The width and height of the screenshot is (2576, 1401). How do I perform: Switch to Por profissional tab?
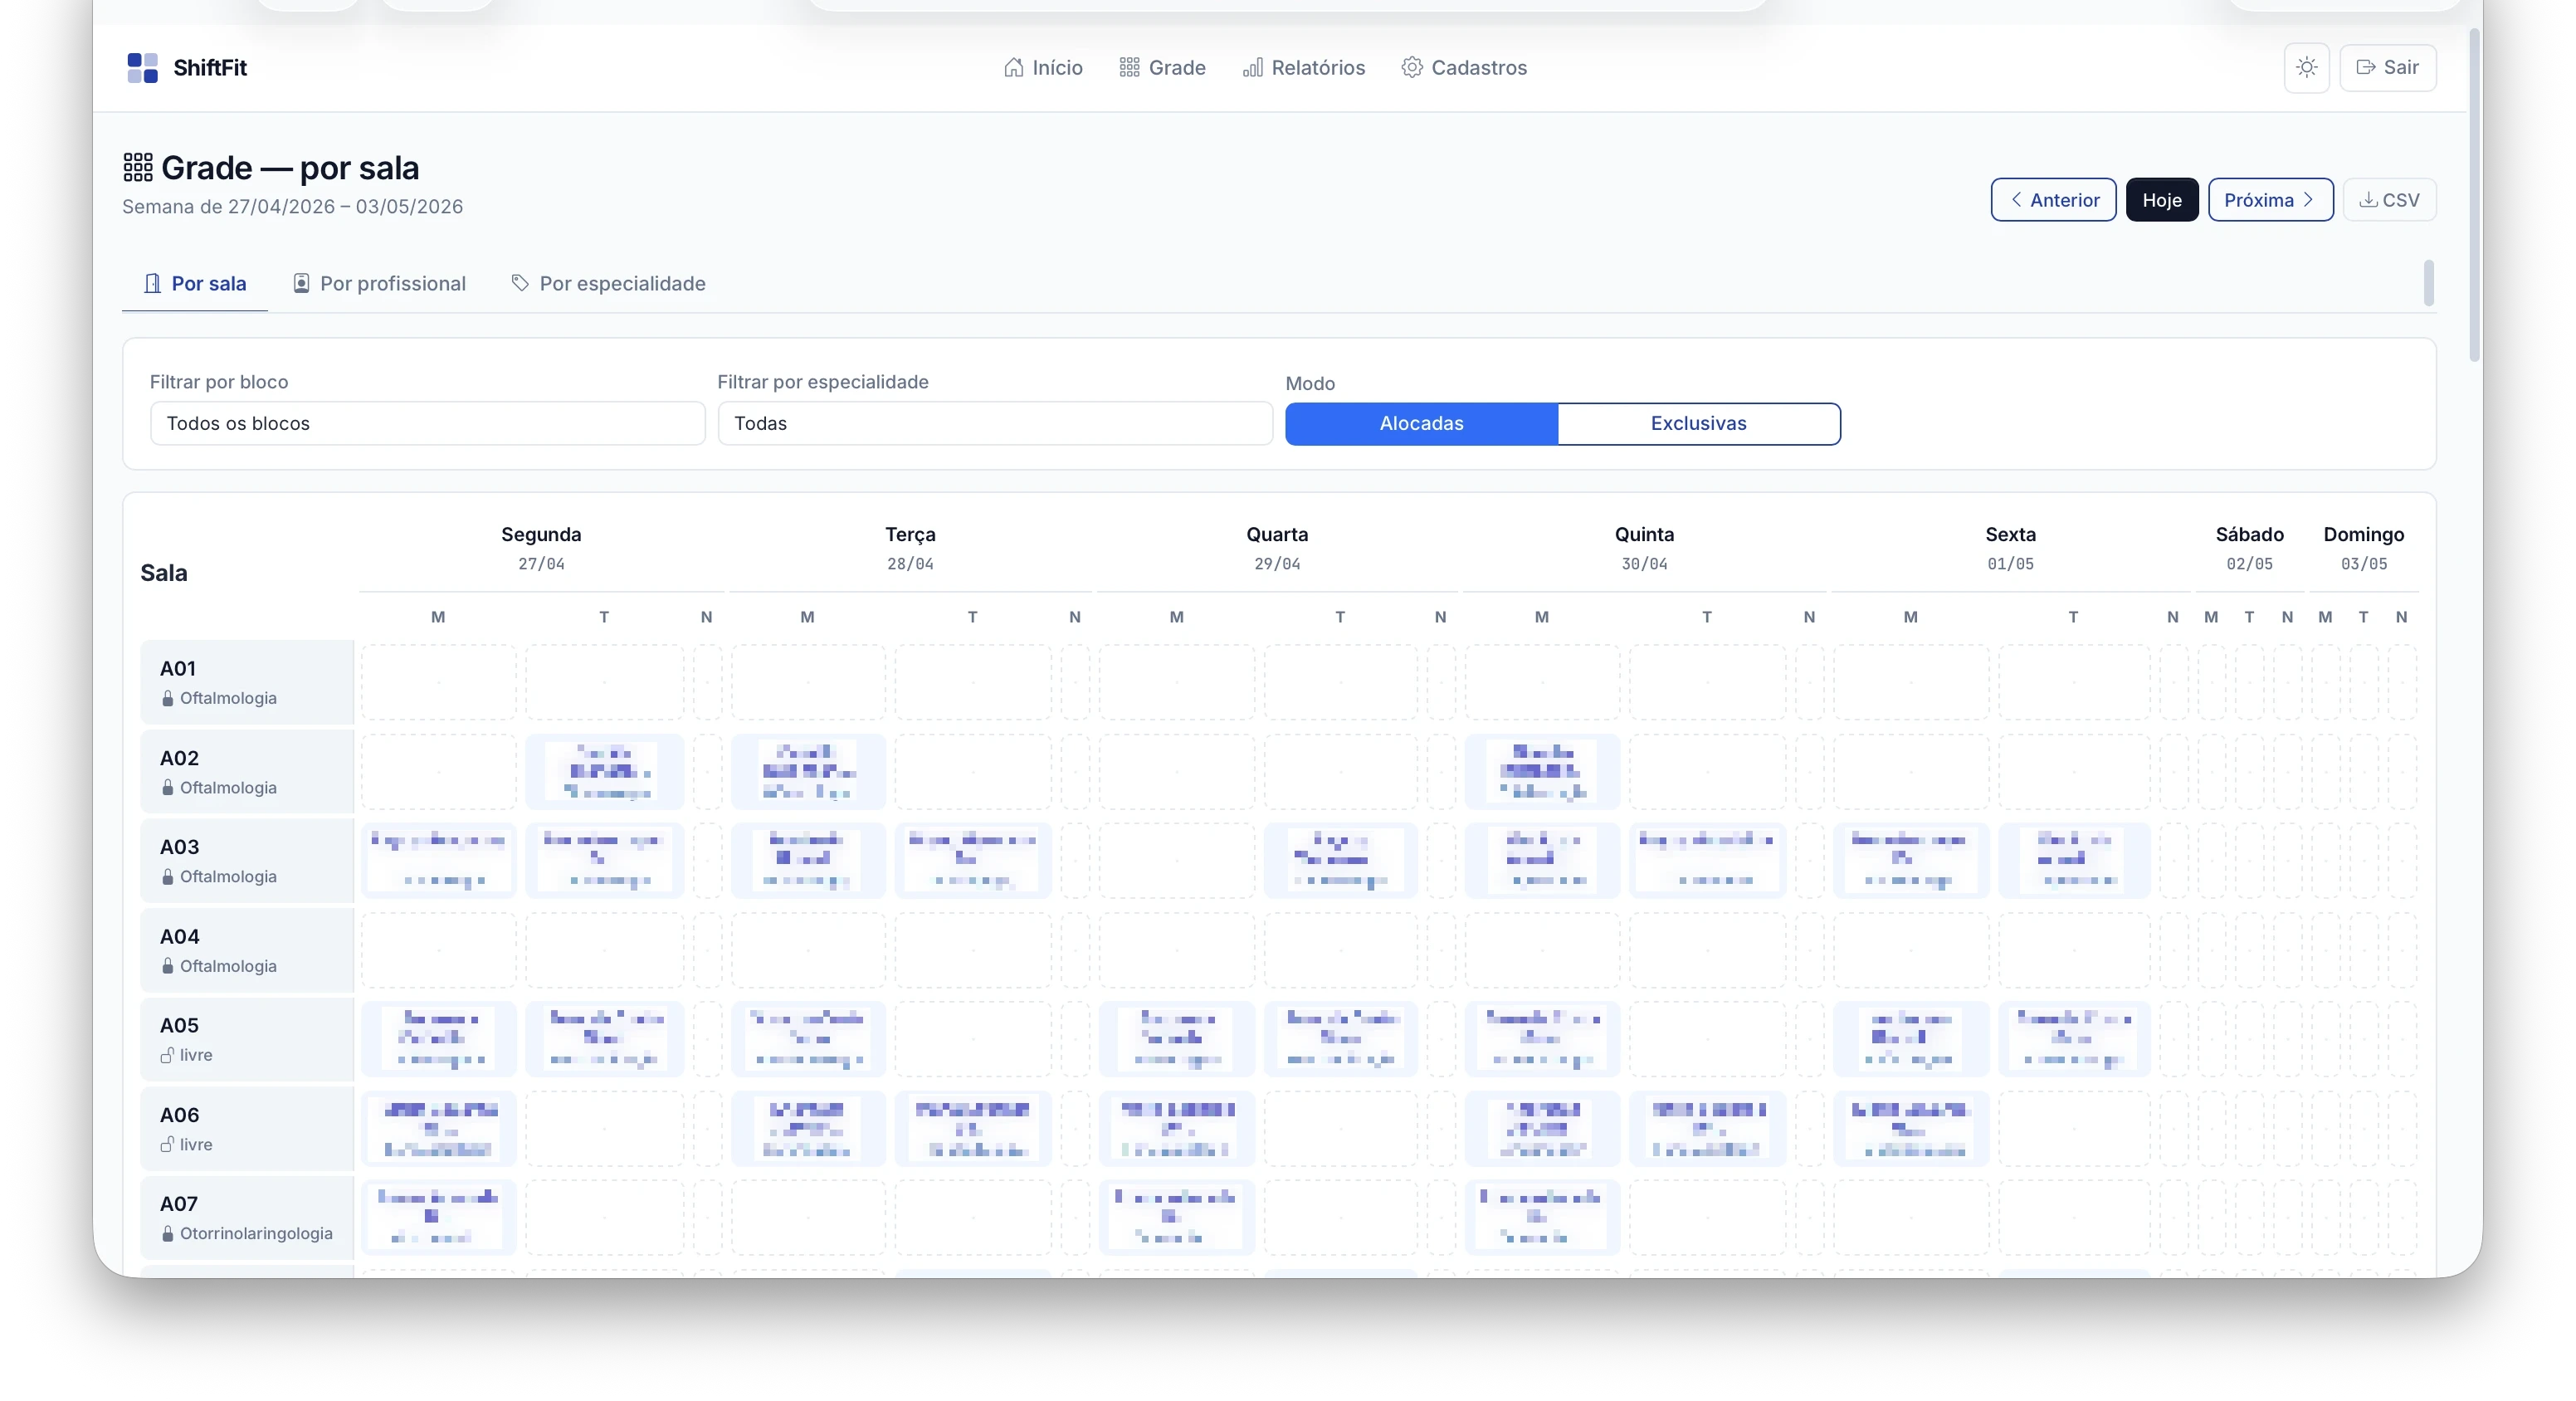(379, 284)
